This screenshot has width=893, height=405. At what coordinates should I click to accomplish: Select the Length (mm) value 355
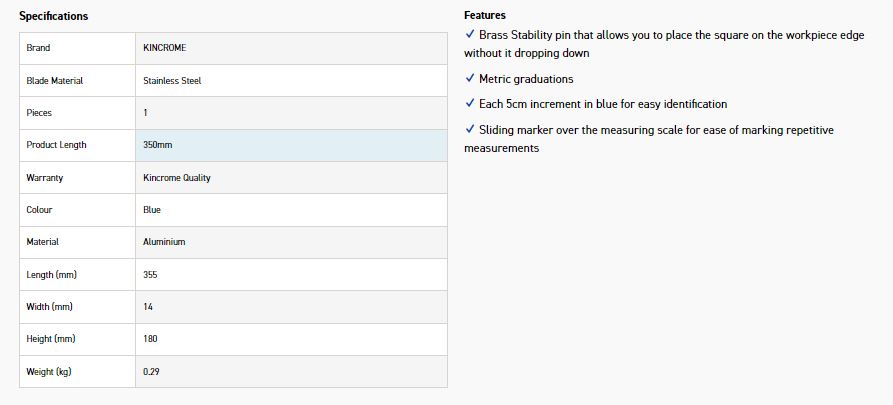[151, 275]
